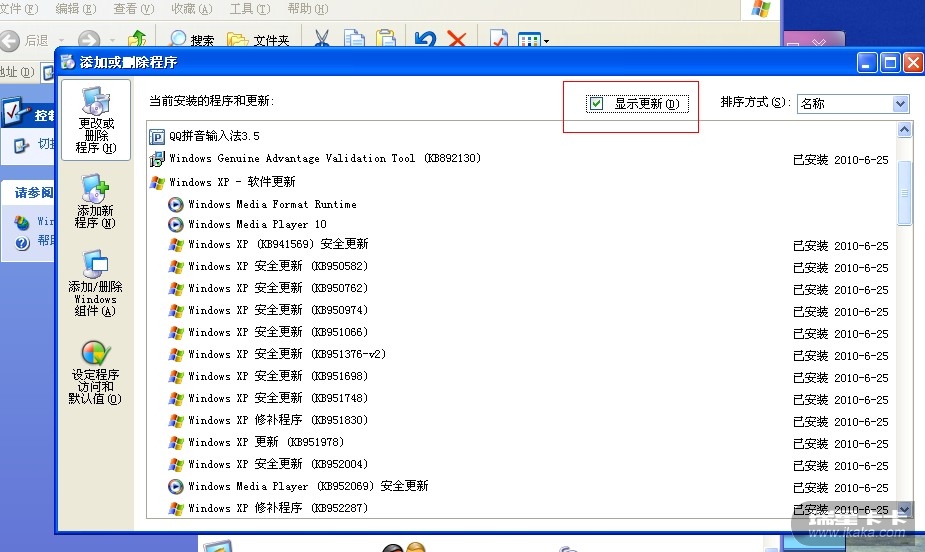Click the Properties icon in Explorer toolbar

(x=498, y=40)
